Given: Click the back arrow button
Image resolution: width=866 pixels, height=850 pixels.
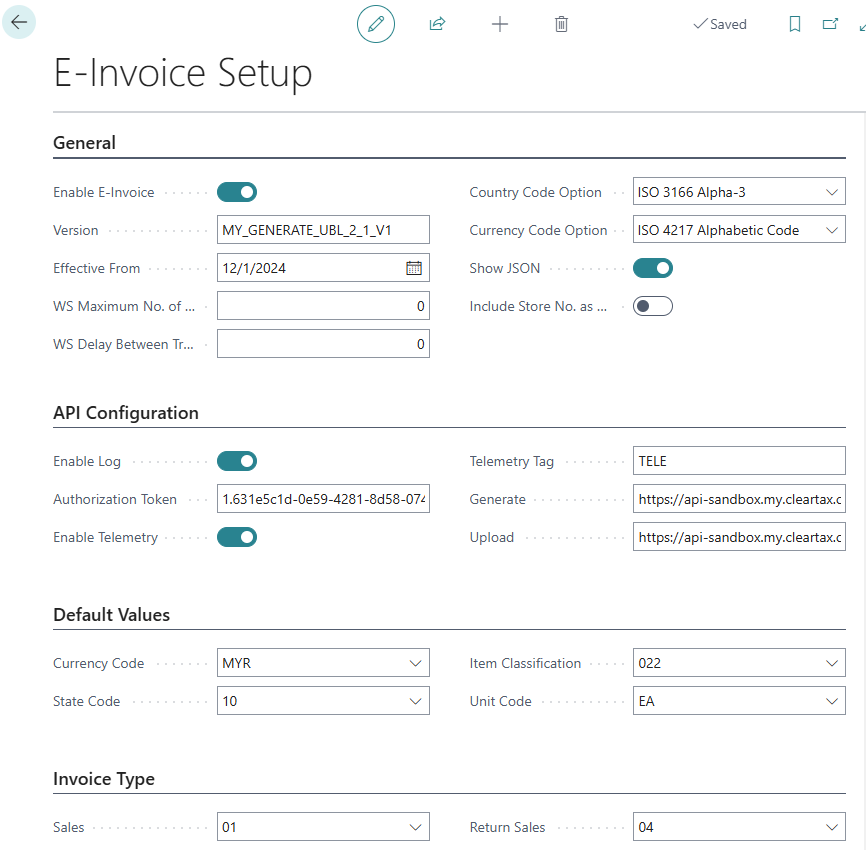Looking at the screenshot, I should (19, 22).
